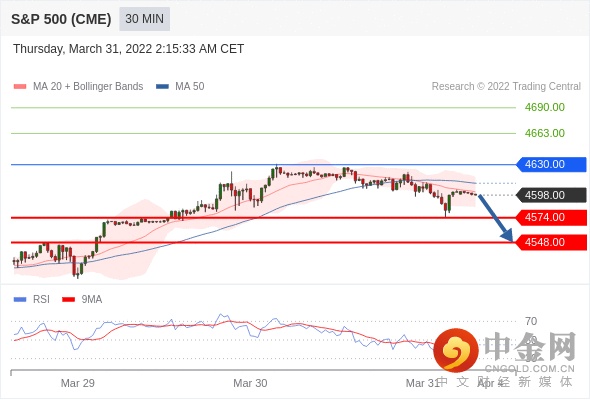Select the 4574.00 red support label
Image resolution: width=590 pixels, height=400 pixels.
click(551, 217)
